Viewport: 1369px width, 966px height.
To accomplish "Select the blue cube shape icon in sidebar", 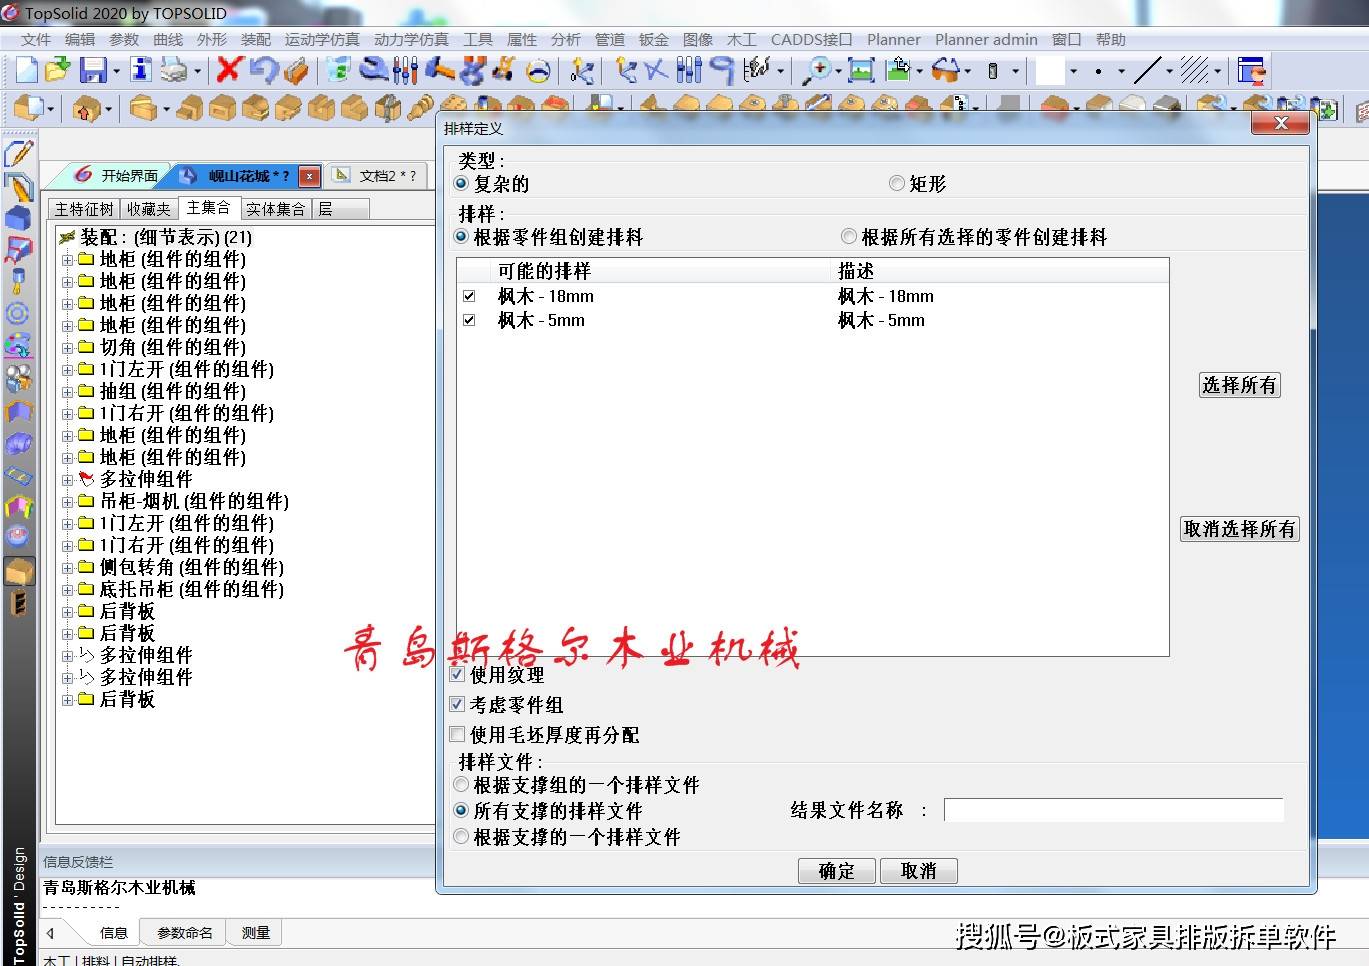I will (19, 218).
